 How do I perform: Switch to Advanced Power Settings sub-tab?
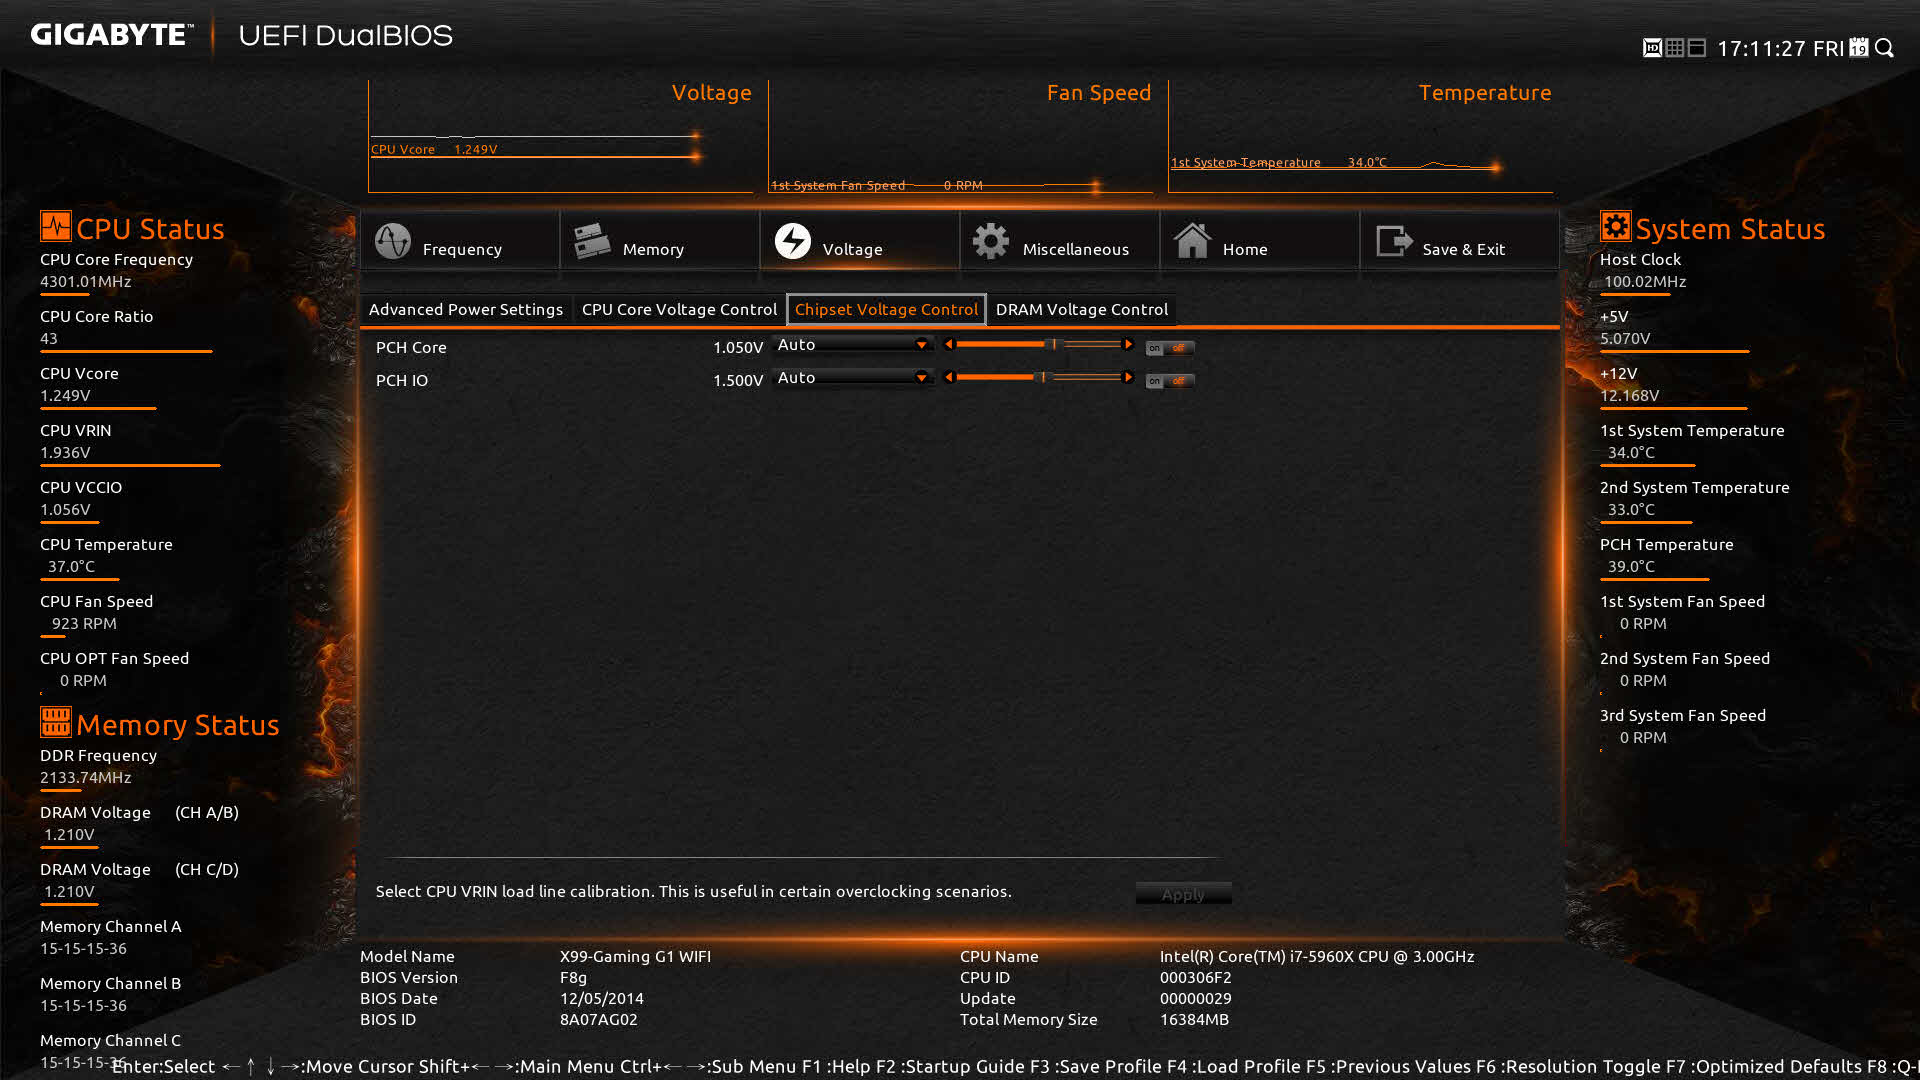(x=466, y=310)
